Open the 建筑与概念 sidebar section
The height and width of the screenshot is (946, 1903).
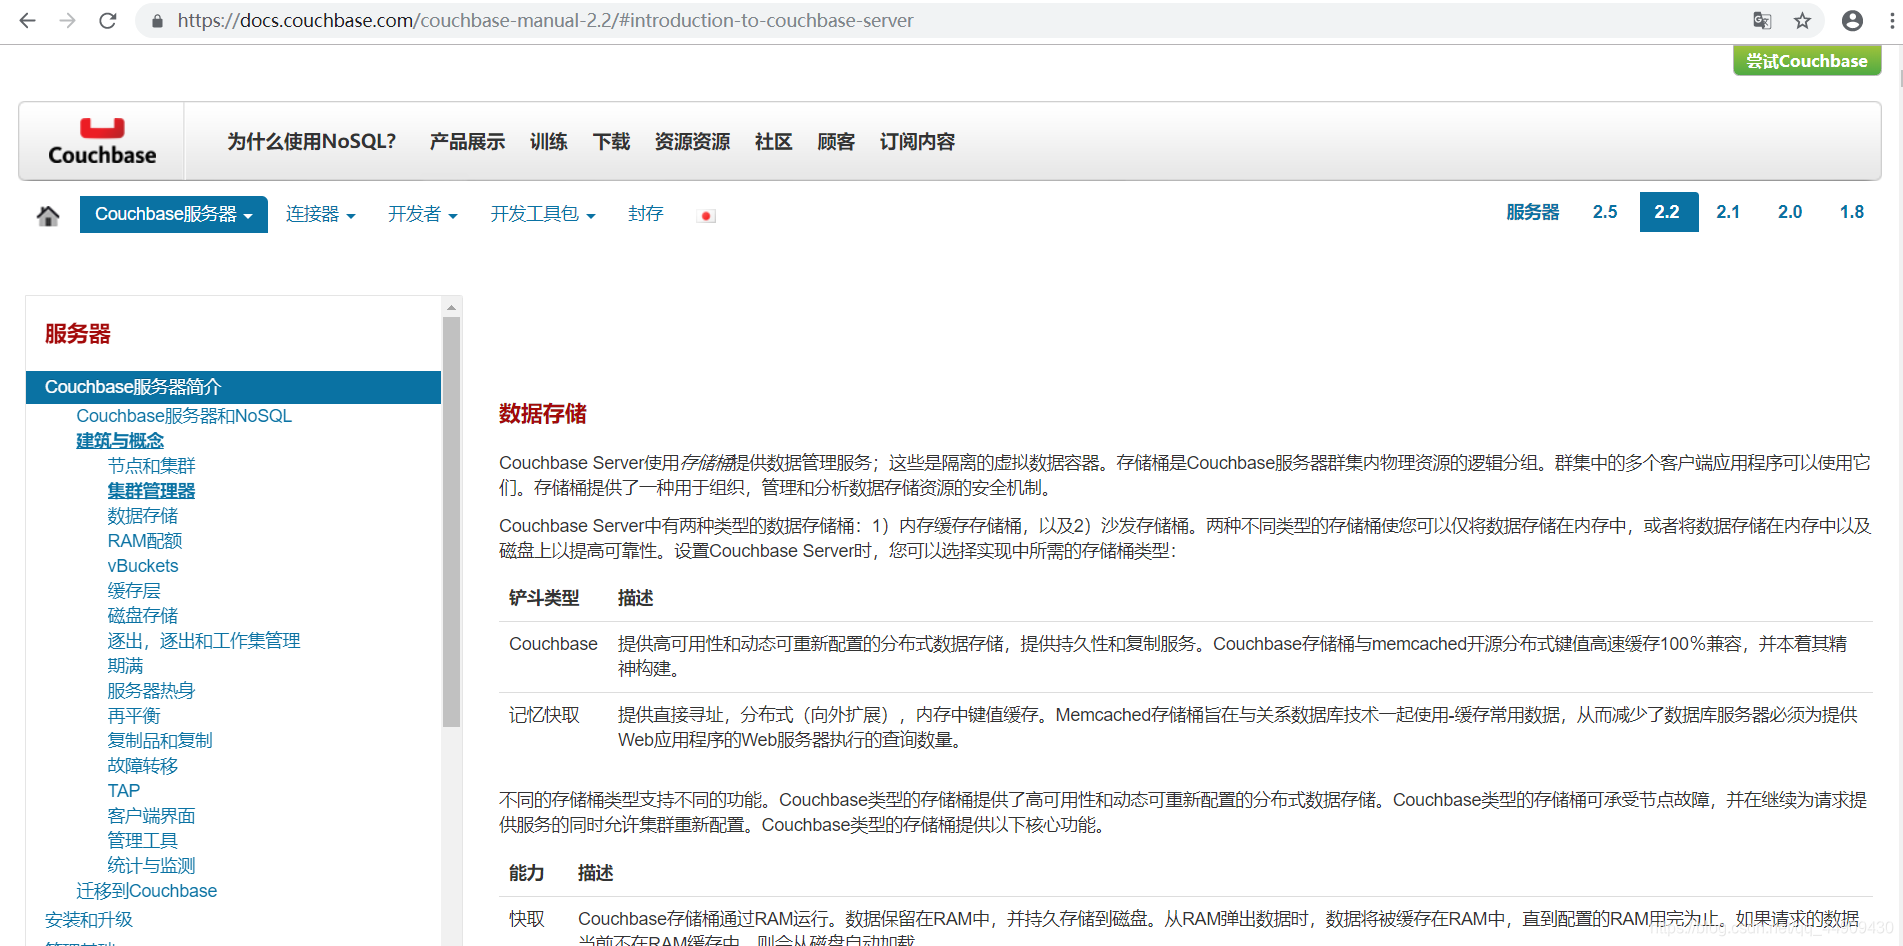click(x=120, y=441)
